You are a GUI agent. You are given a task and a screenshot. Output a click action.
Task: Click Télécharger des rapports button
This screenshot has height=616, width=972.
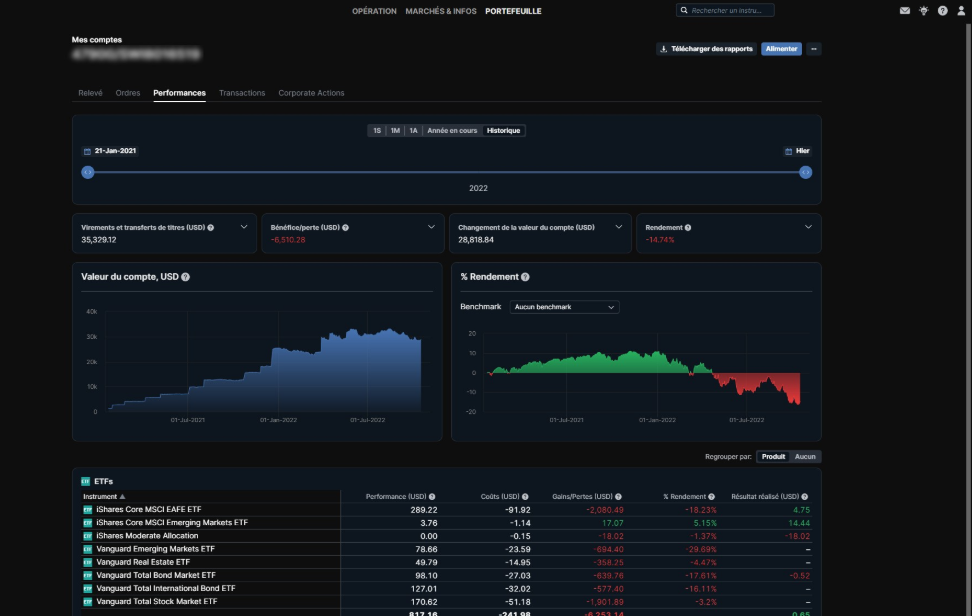point(706,49)
